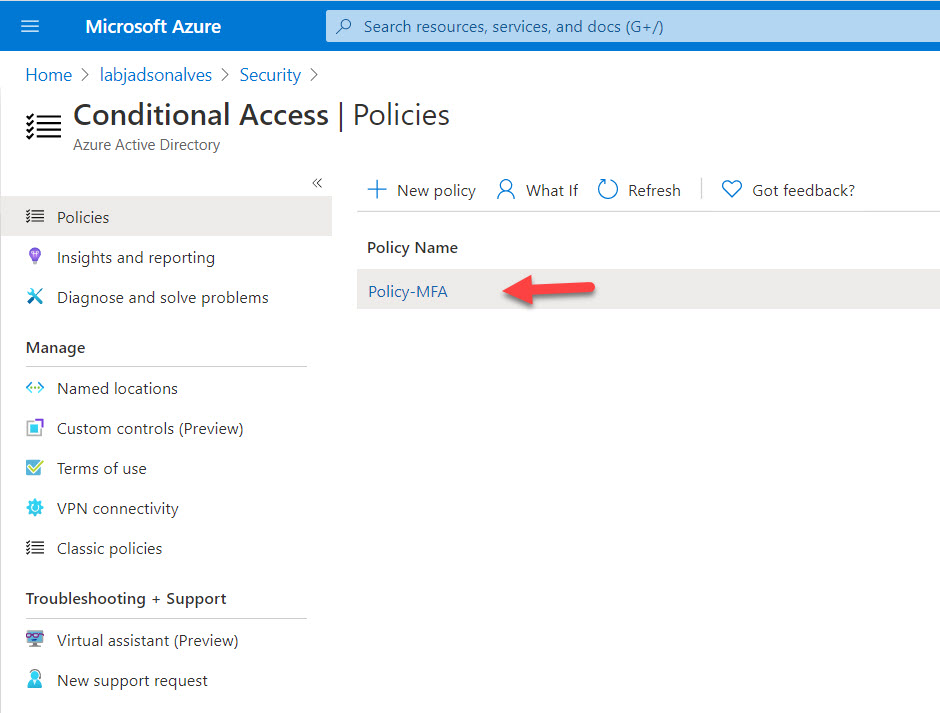The width and height of the screenshot is (940, 713).
Task: Click the Named locations icon
Action: coord(35,388)
